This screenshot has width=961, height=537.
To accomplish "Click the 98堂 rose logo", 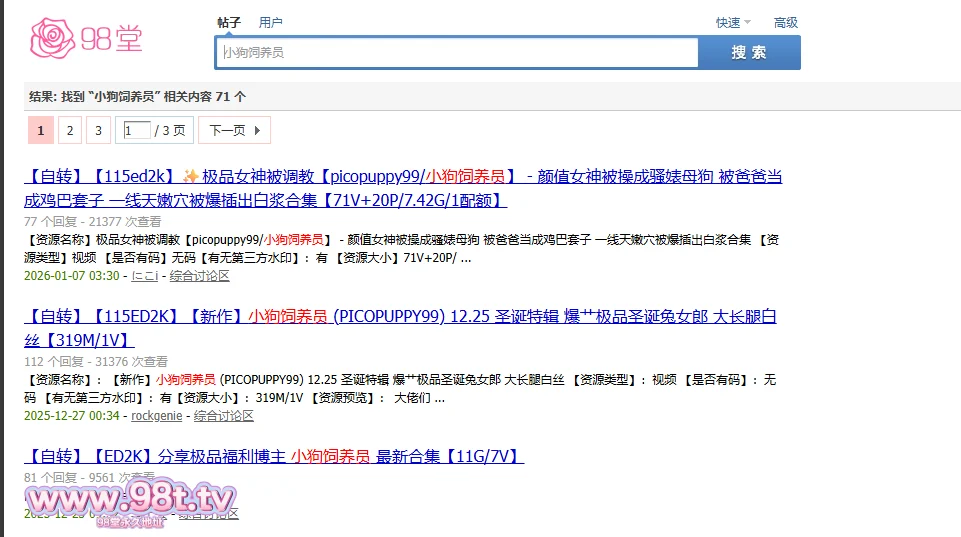I will (x=86, y=38).
